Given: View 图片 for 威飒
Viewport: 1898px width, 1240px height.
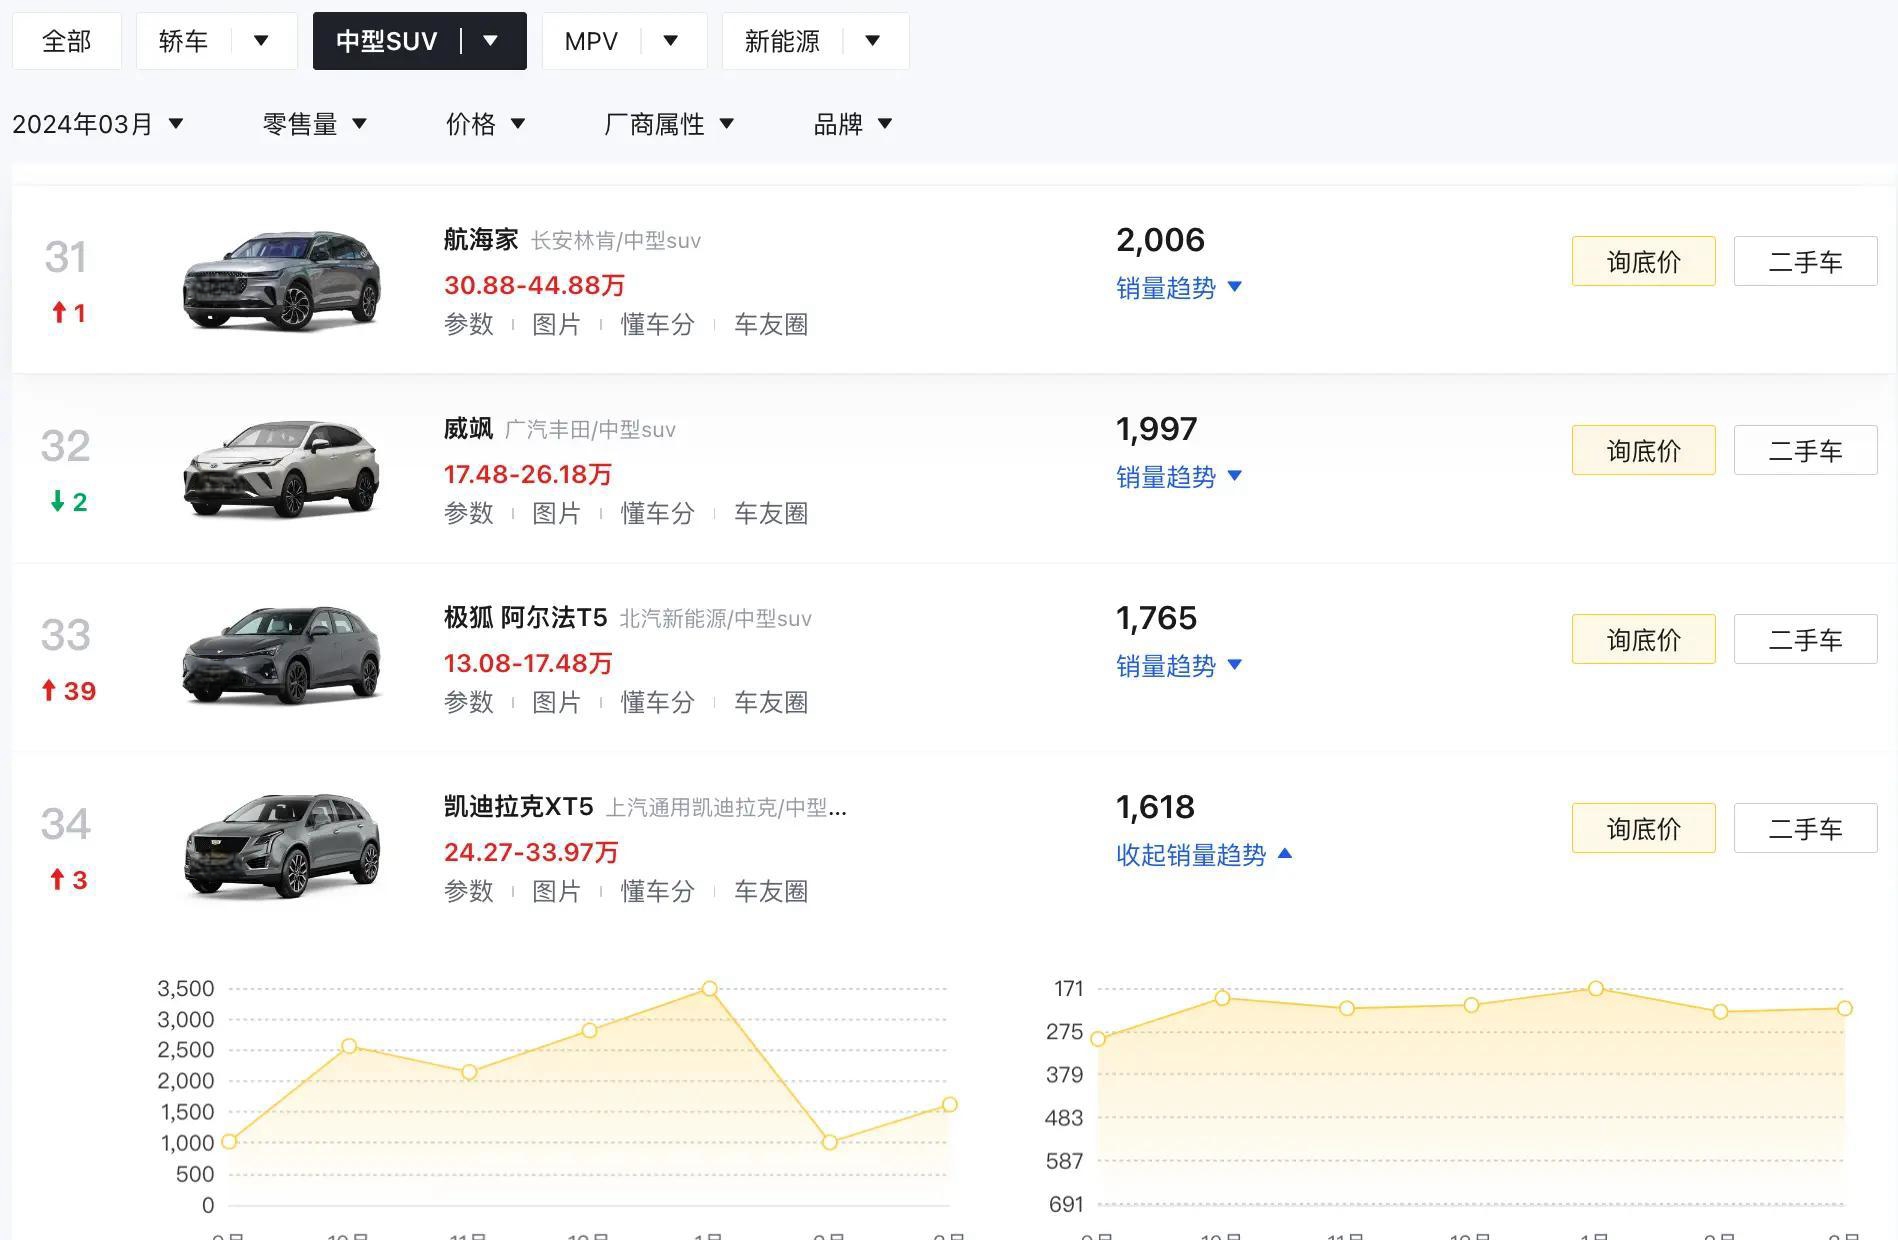Looking at the screenshot, I should 556,513.
